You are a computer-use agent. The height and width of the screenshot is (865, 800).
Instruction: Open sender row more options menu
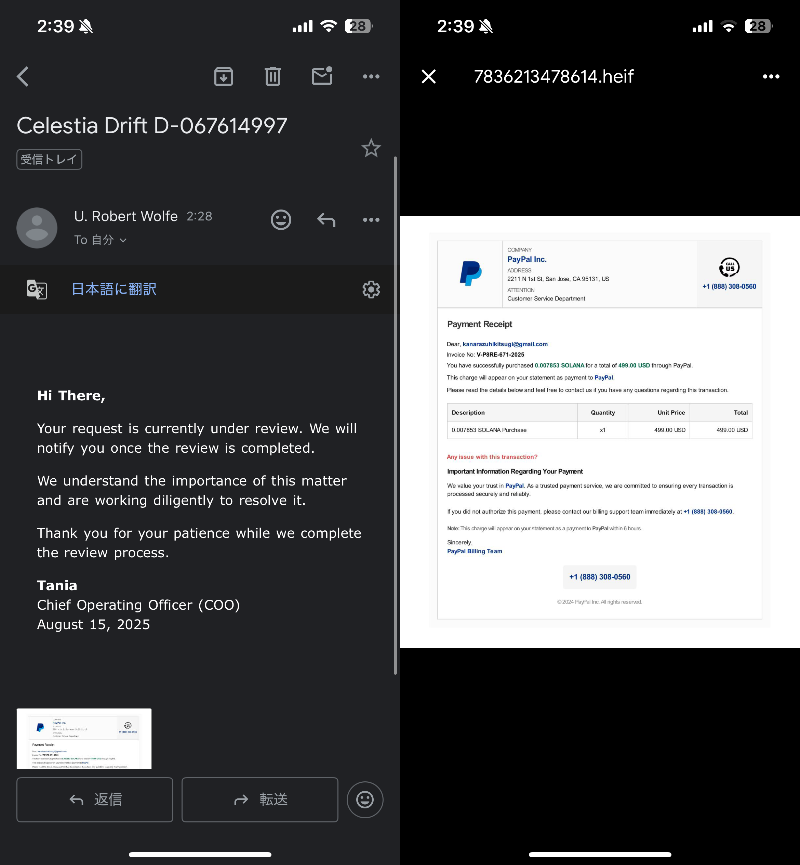(x=371, y=220)
